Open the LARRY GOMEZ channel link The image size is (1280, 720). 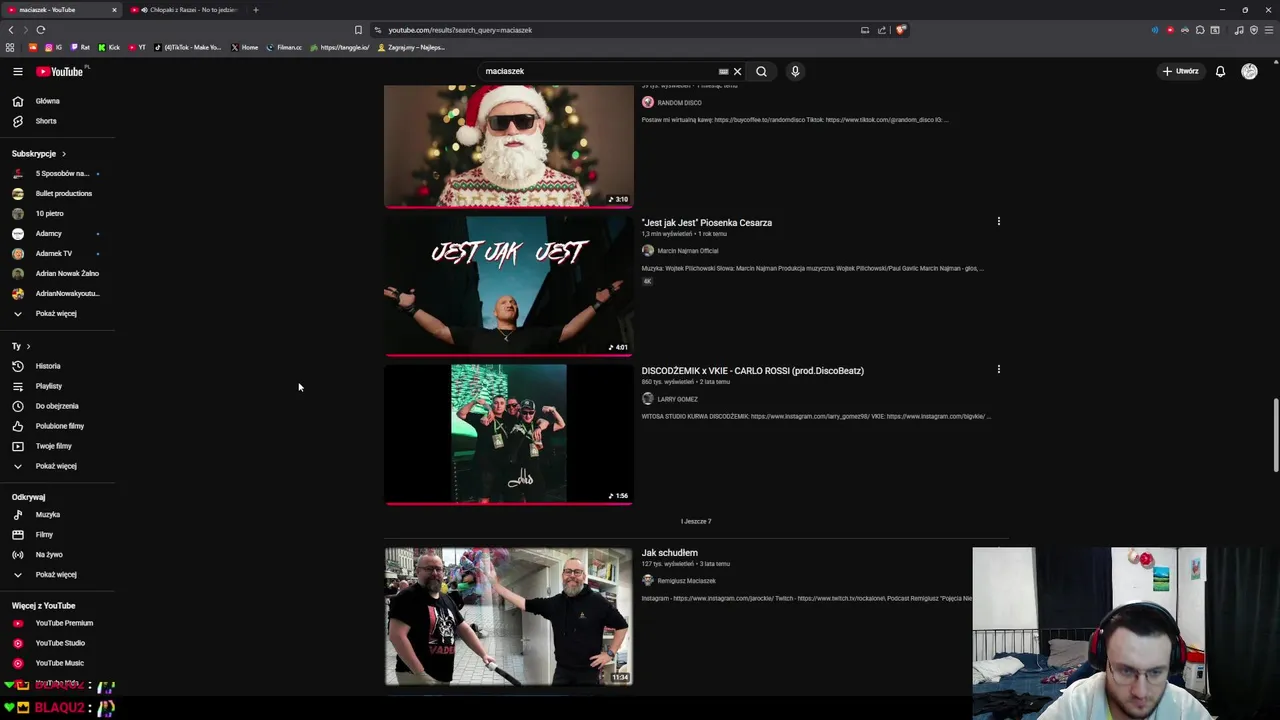(x=677, y=399)
